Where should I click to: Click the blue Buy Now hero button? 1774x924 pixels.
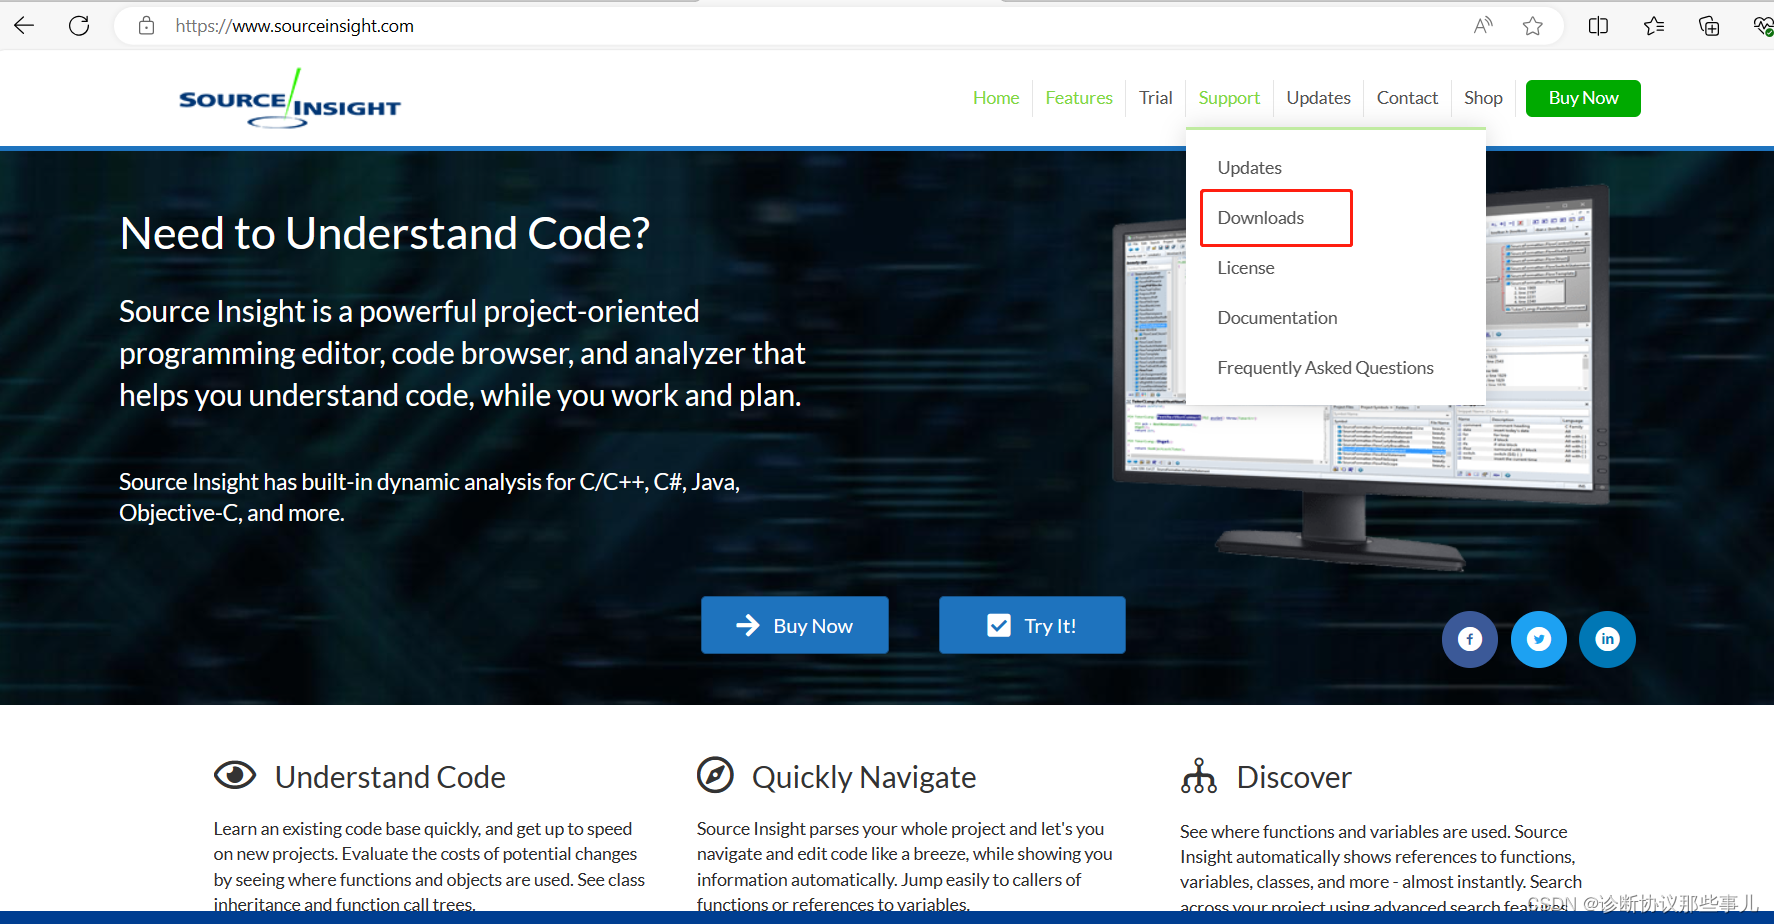795,625
